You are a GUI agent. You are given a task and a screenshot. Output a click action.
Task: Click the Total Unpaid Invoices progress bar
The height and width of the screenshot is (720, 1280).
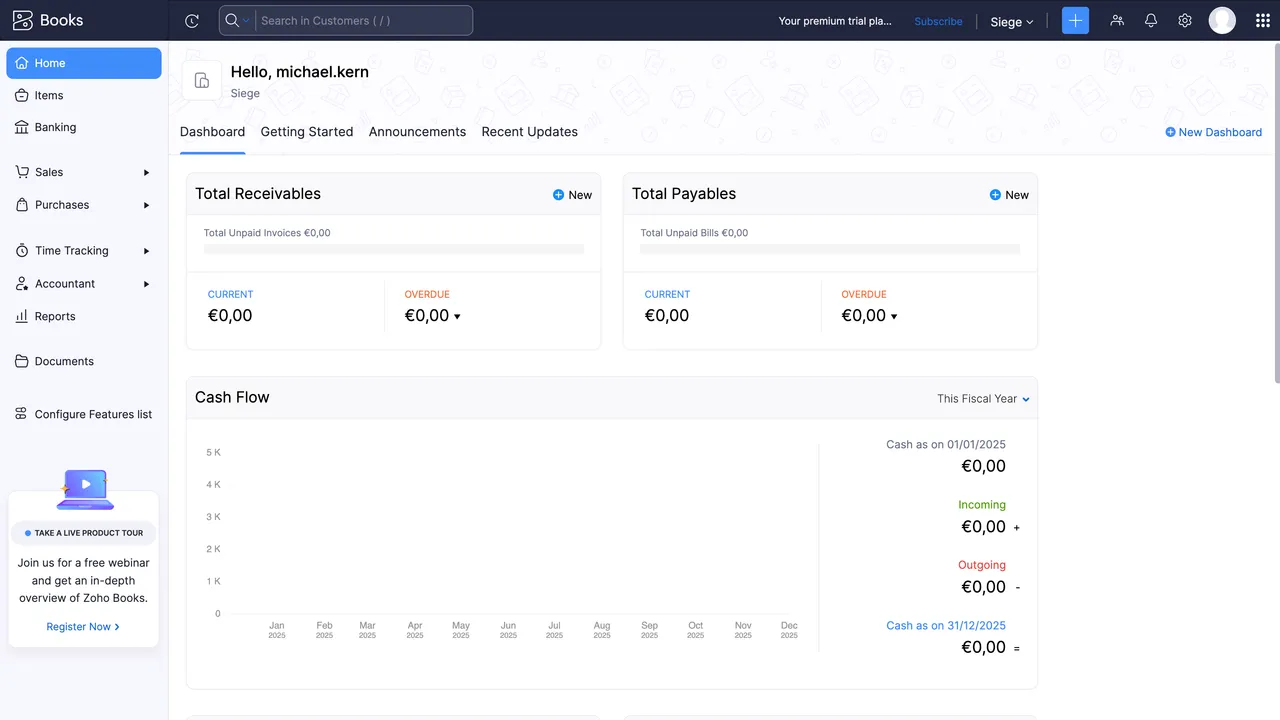point(394,249)
